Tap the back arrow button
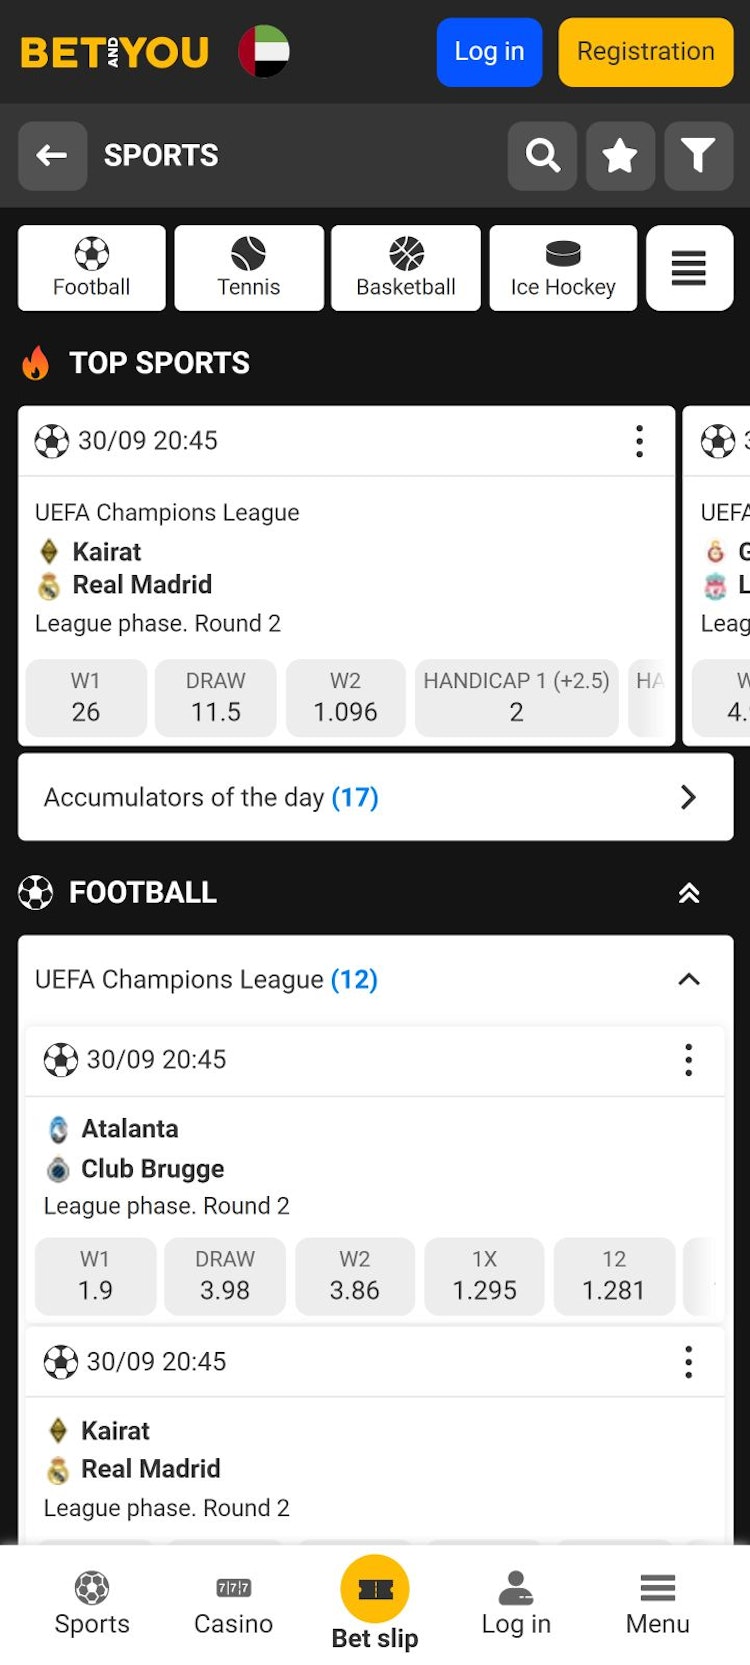Viewport: 750px width, 1665px height. [x=52, y=156]
